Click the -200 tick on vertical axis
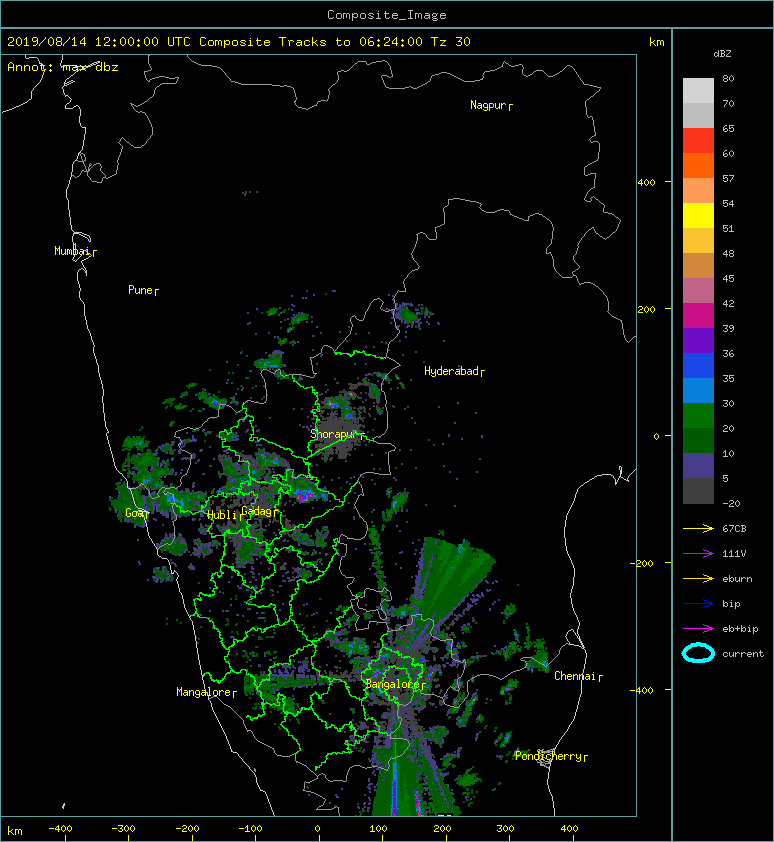The image size is (774, 842). pos(643,563)
